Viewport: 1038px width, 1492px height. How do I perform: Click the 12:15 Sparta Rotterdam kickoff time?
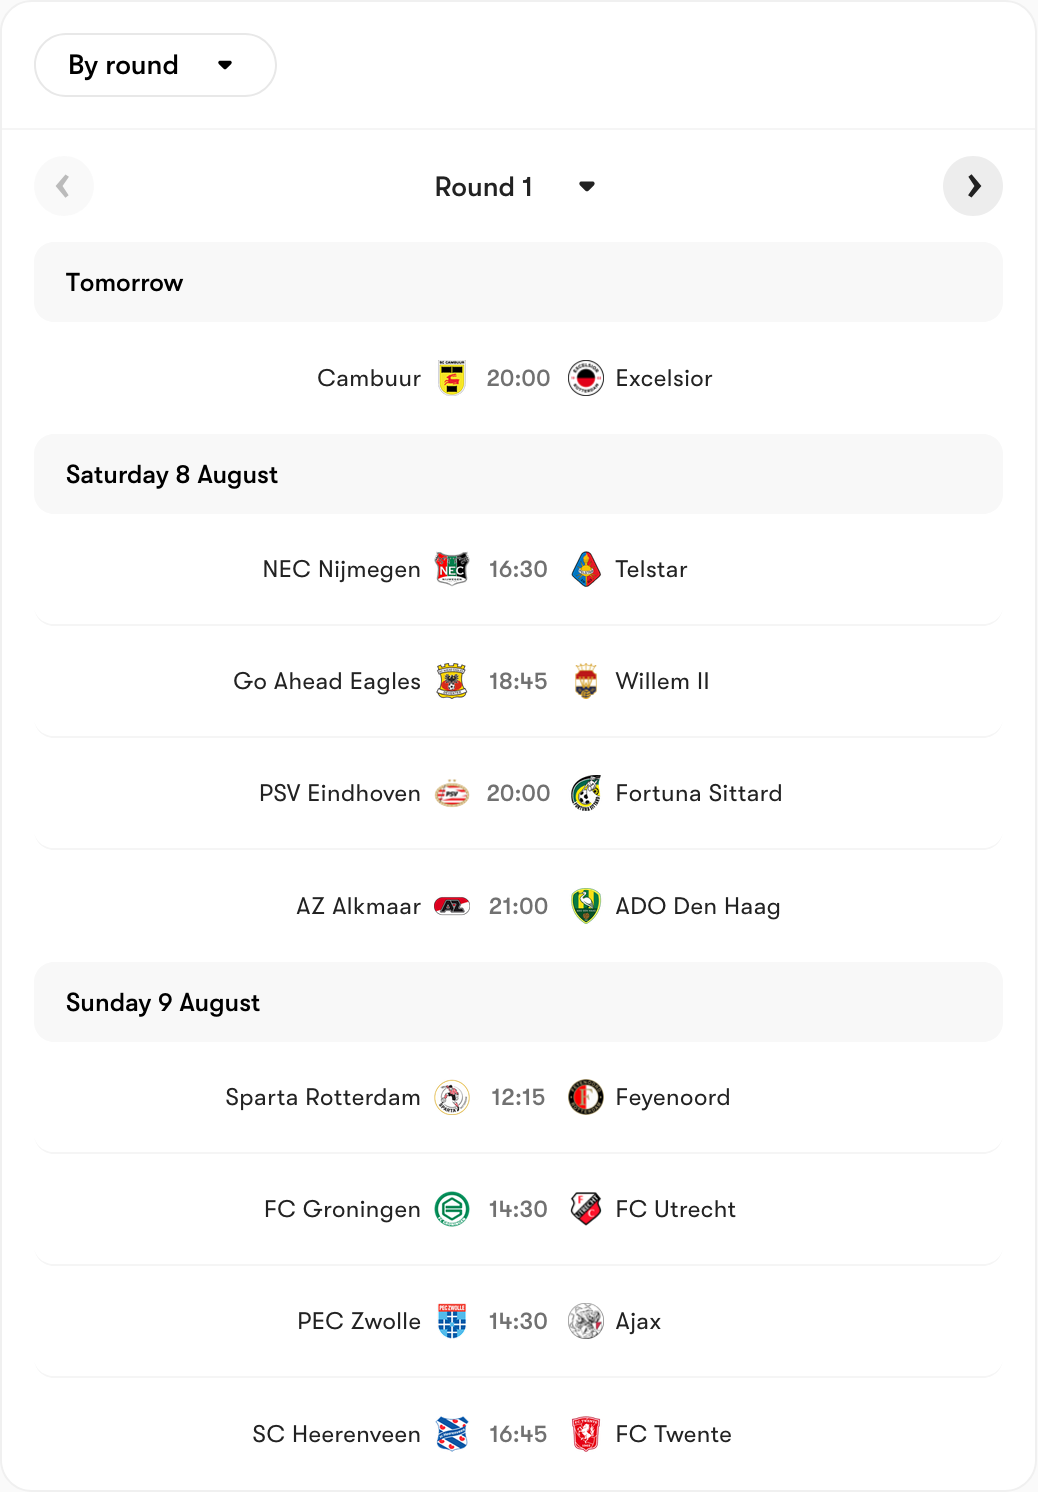[518, 1097]
